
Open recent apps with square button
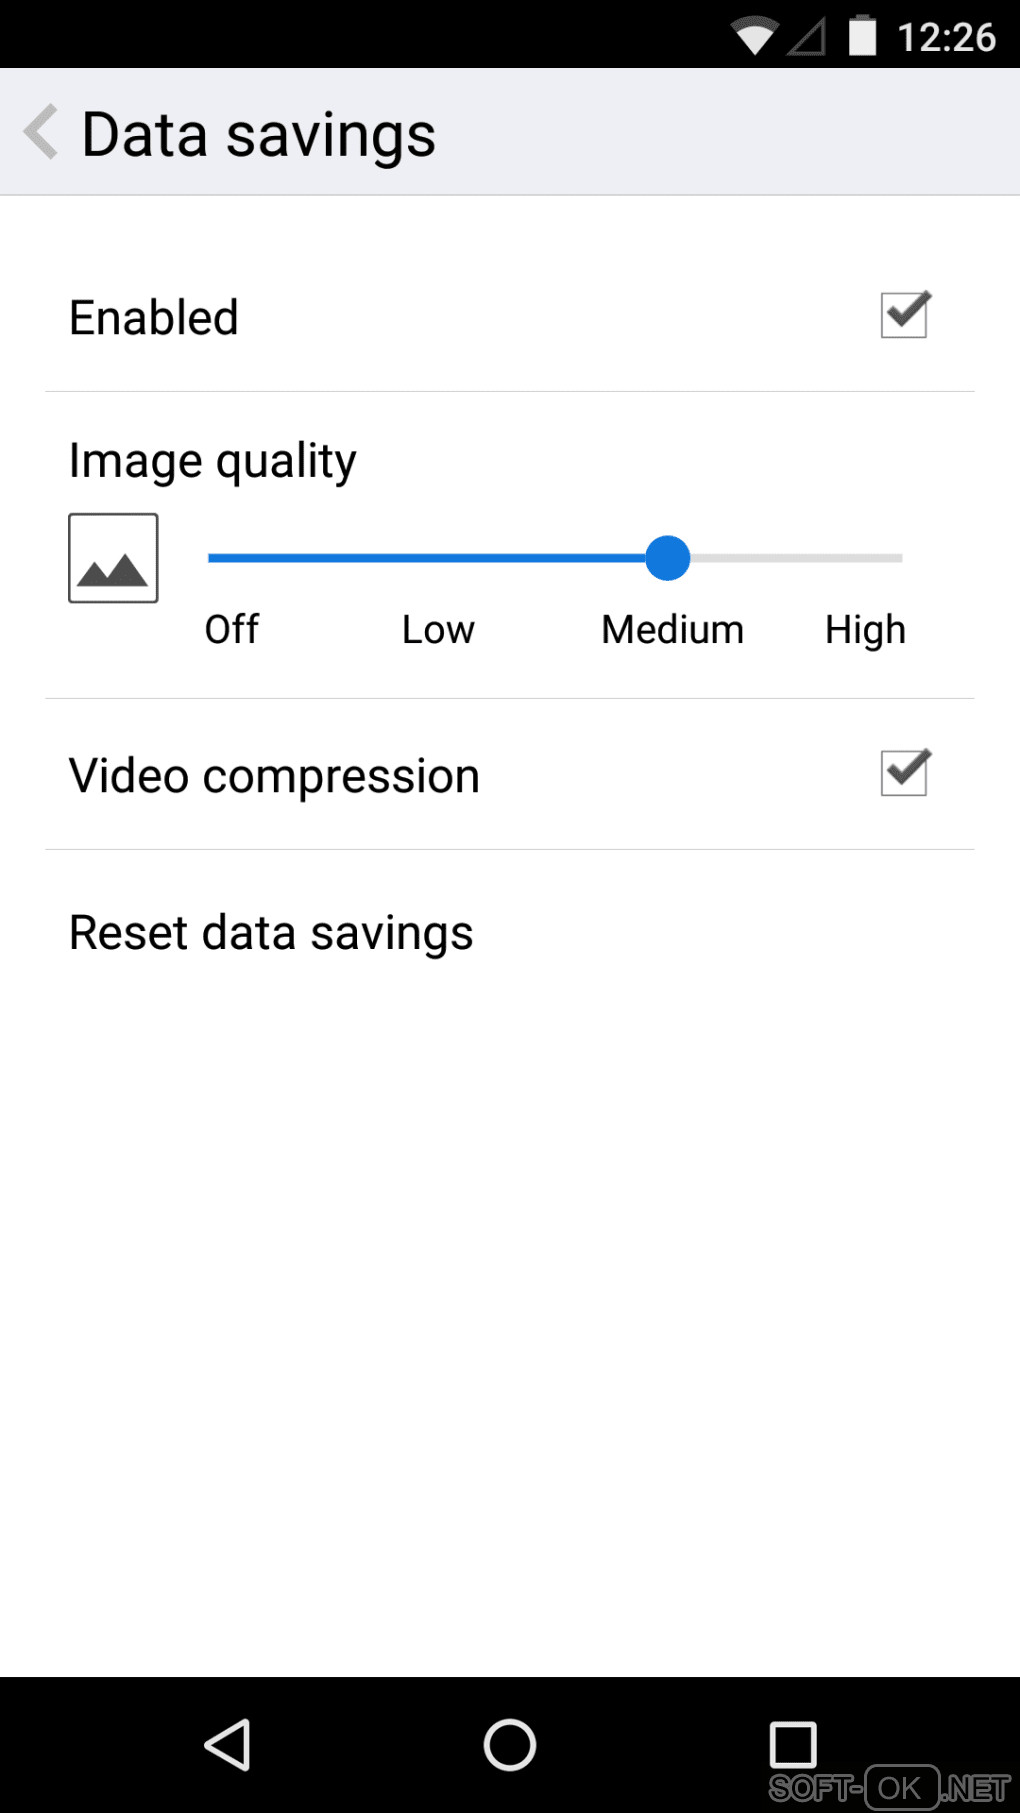[792, 1744]
